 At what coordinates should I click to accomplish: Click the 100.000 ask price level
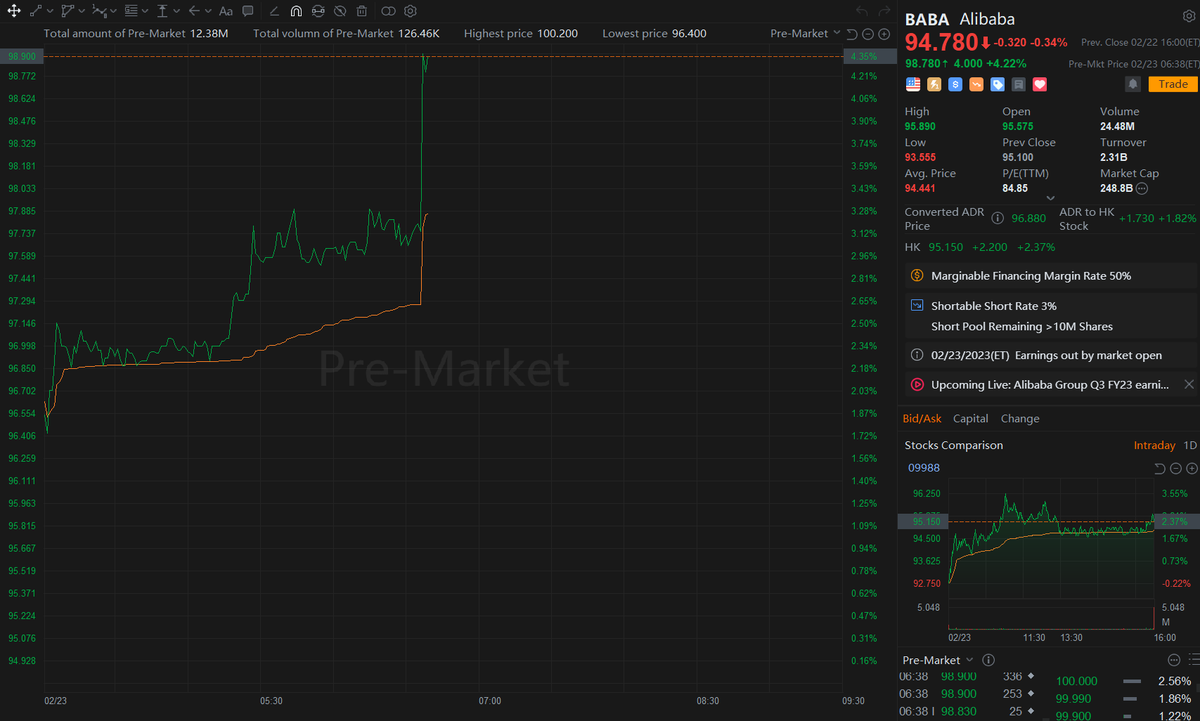1077,680
